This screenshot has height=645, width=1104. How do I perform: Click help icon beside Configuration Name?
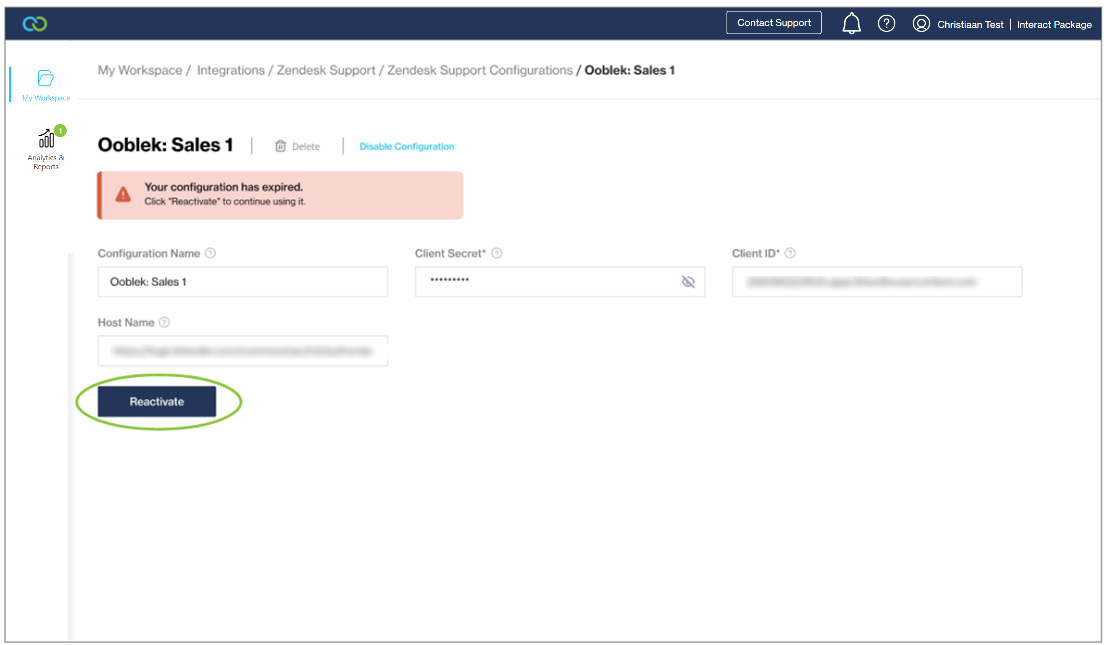coord(210,254)
